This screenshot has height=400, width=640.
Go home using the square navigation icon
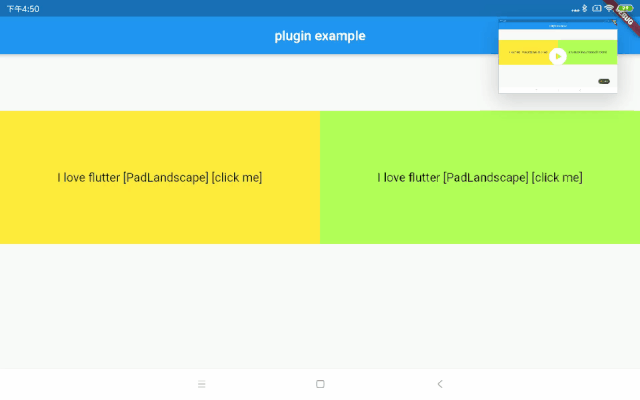[320, 384]
